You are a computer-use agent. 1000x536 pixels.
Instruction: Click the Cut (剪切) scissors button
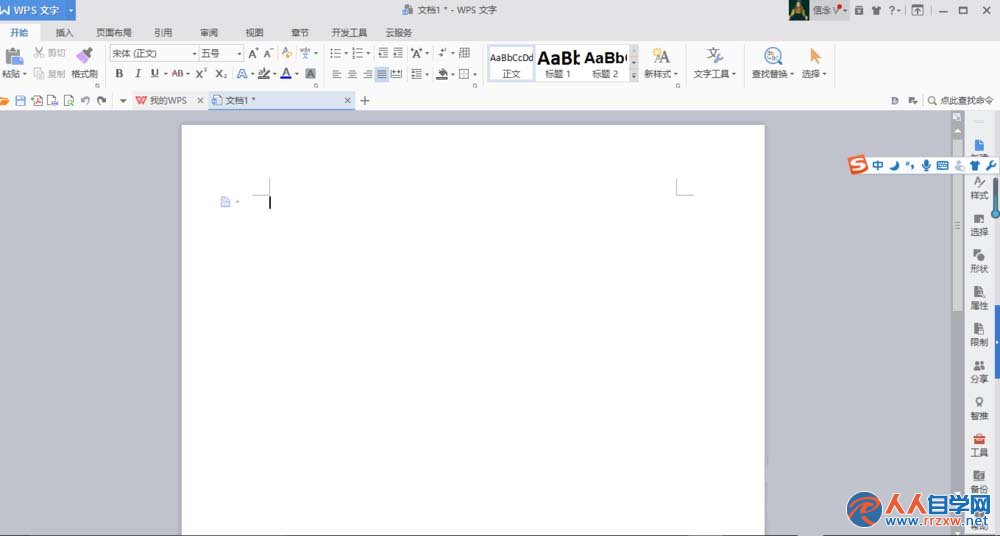click(49, 53)
